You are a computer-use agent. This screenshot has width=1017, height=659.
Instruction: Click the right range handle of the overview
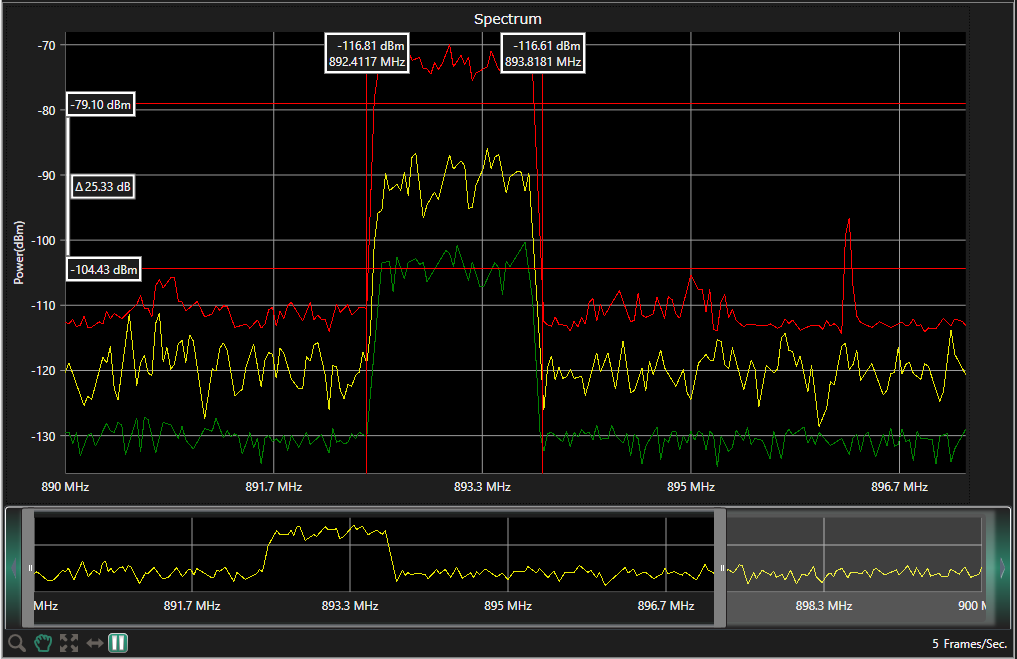click(721, 568)
